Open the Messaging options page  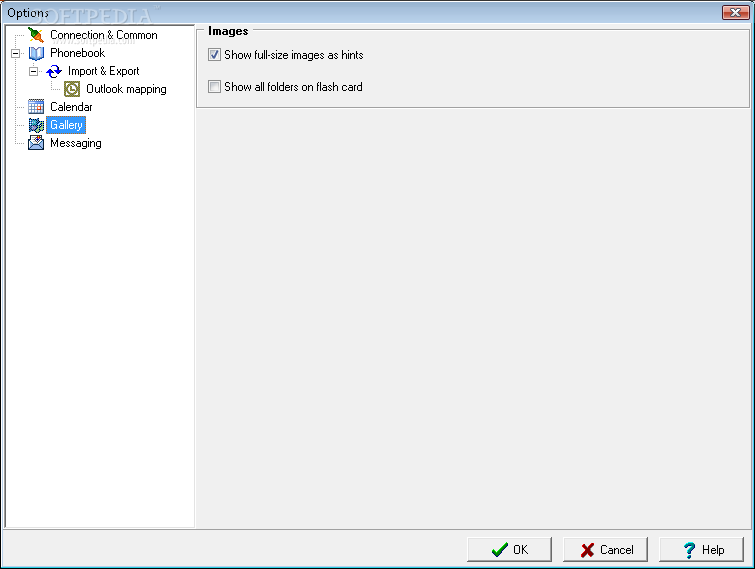pyautogui.click(x=76, y=143)
